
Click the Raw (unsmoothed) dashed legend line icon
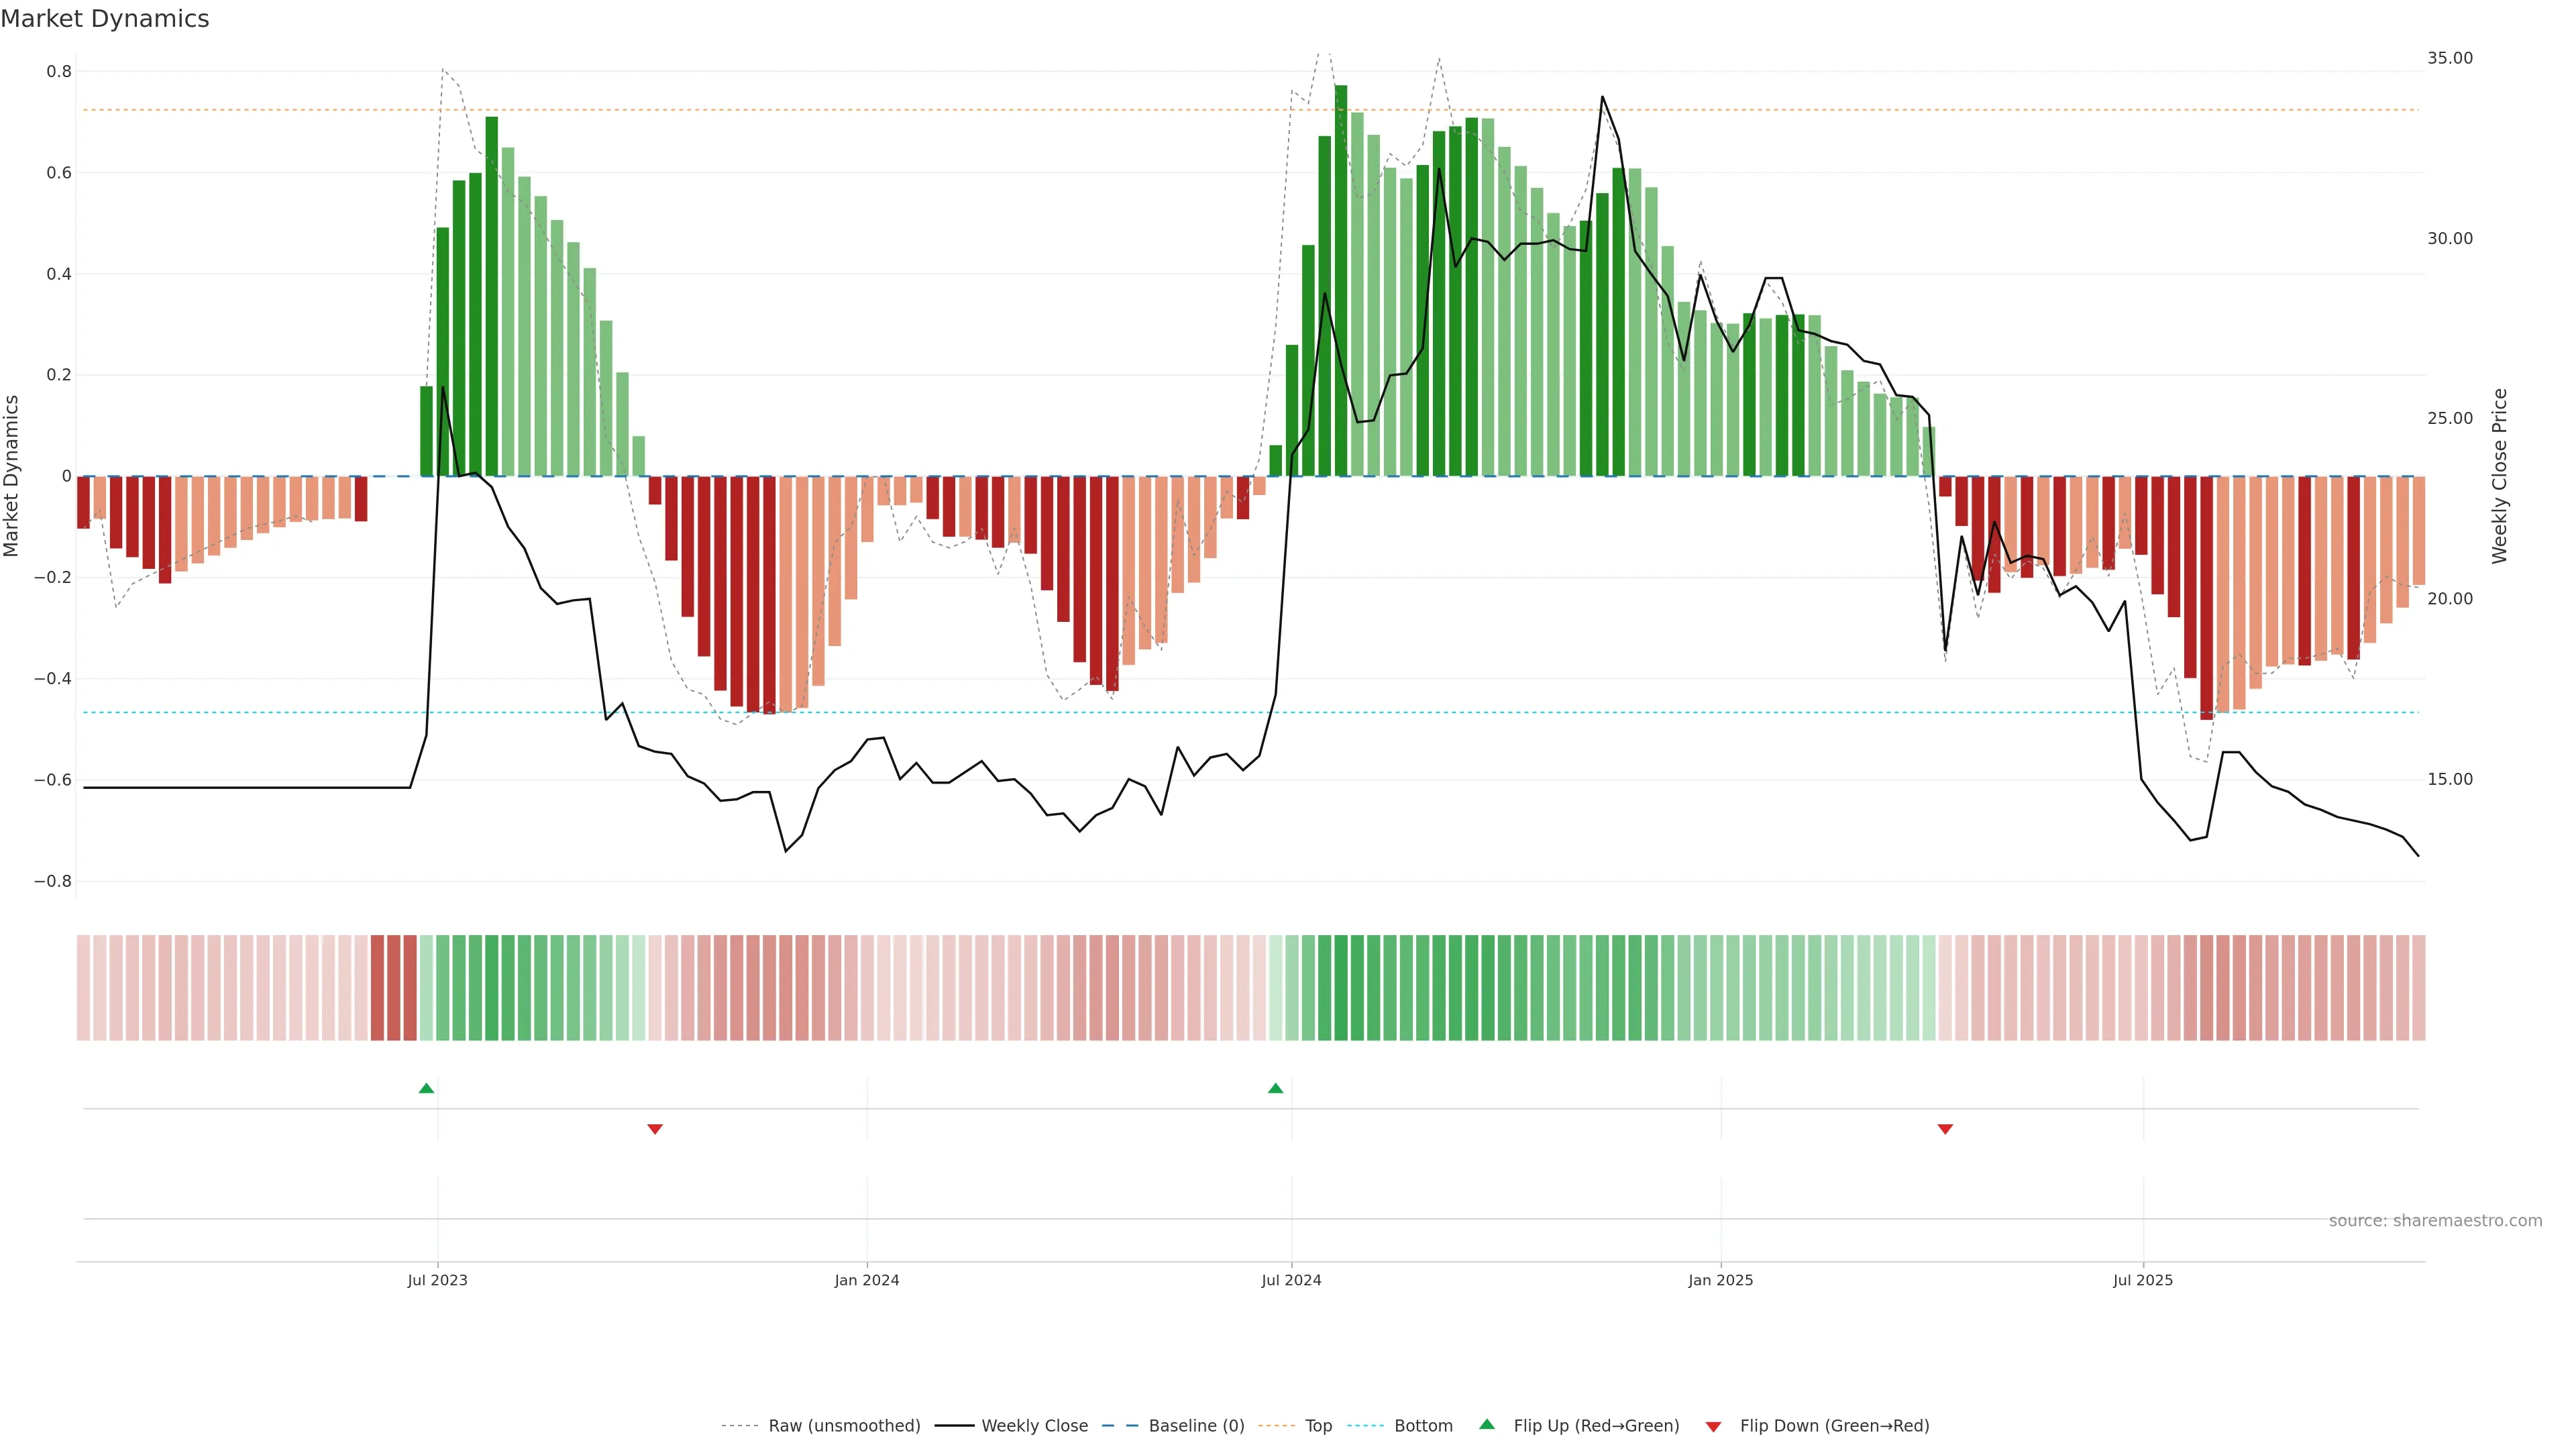coord(739,1426)
